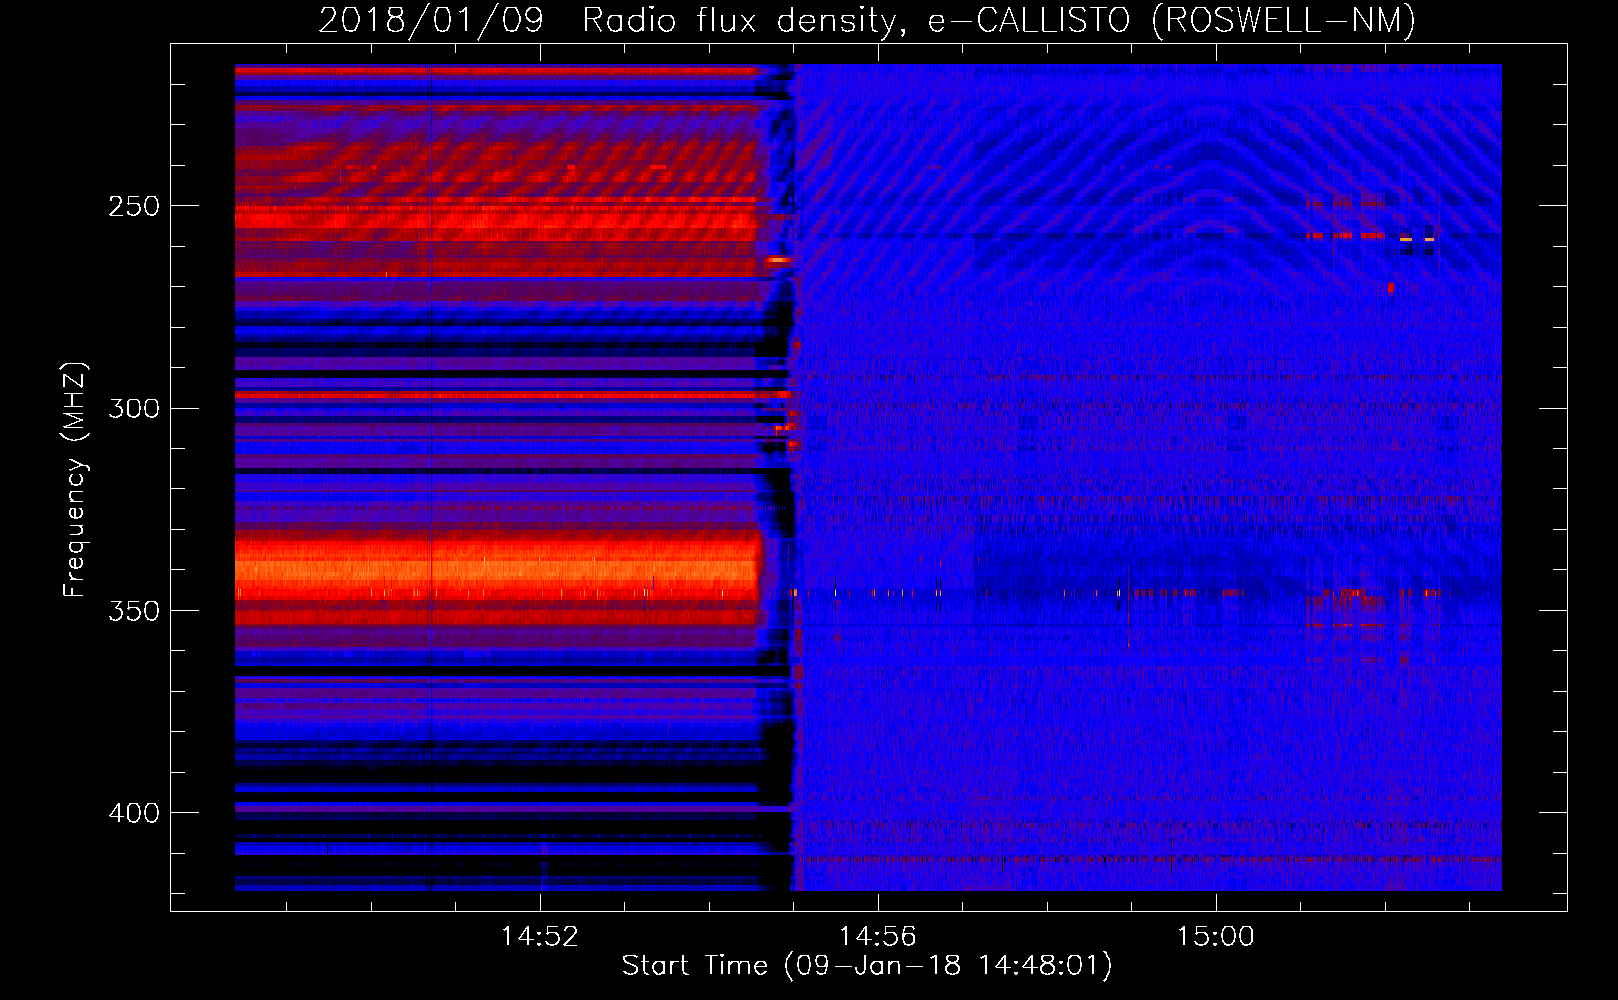Click the 350 frequency tick label
Screen dimensions: 1618x1000
click(134, 611)
